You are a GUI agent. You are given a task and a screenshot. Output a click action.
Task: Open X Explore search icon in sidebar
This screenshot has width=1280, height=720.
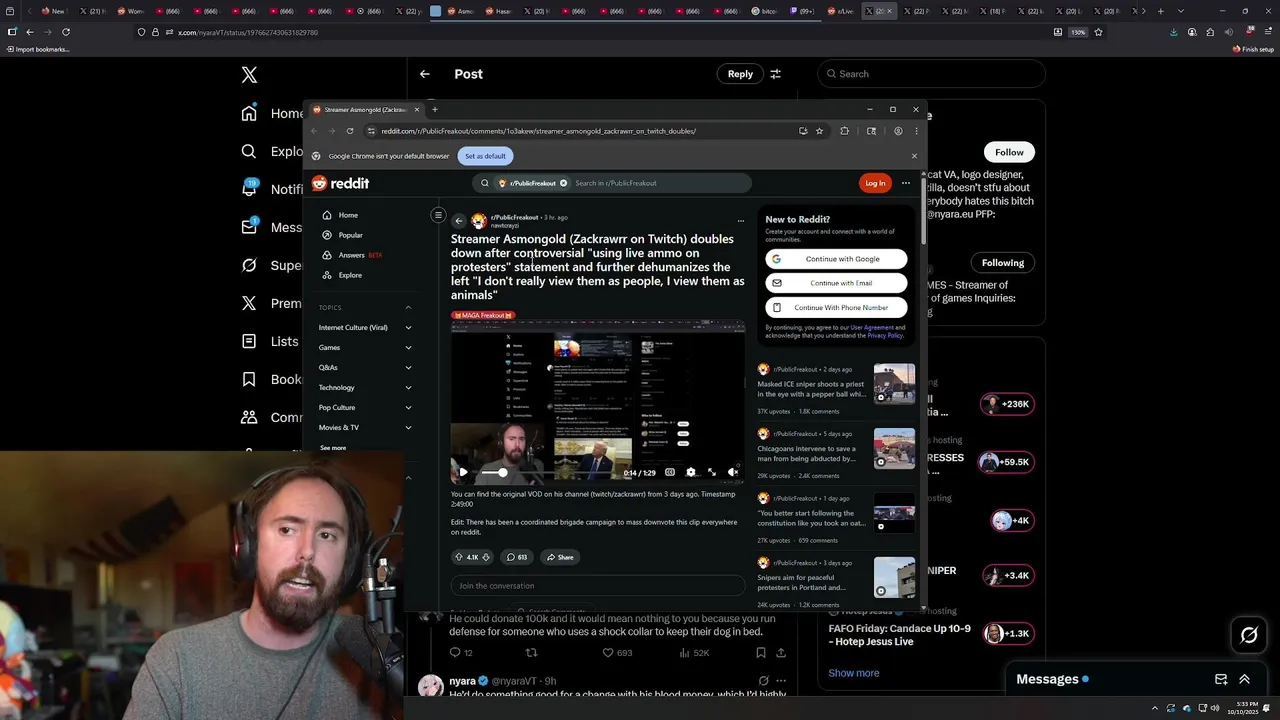click(x=249, y=152)
